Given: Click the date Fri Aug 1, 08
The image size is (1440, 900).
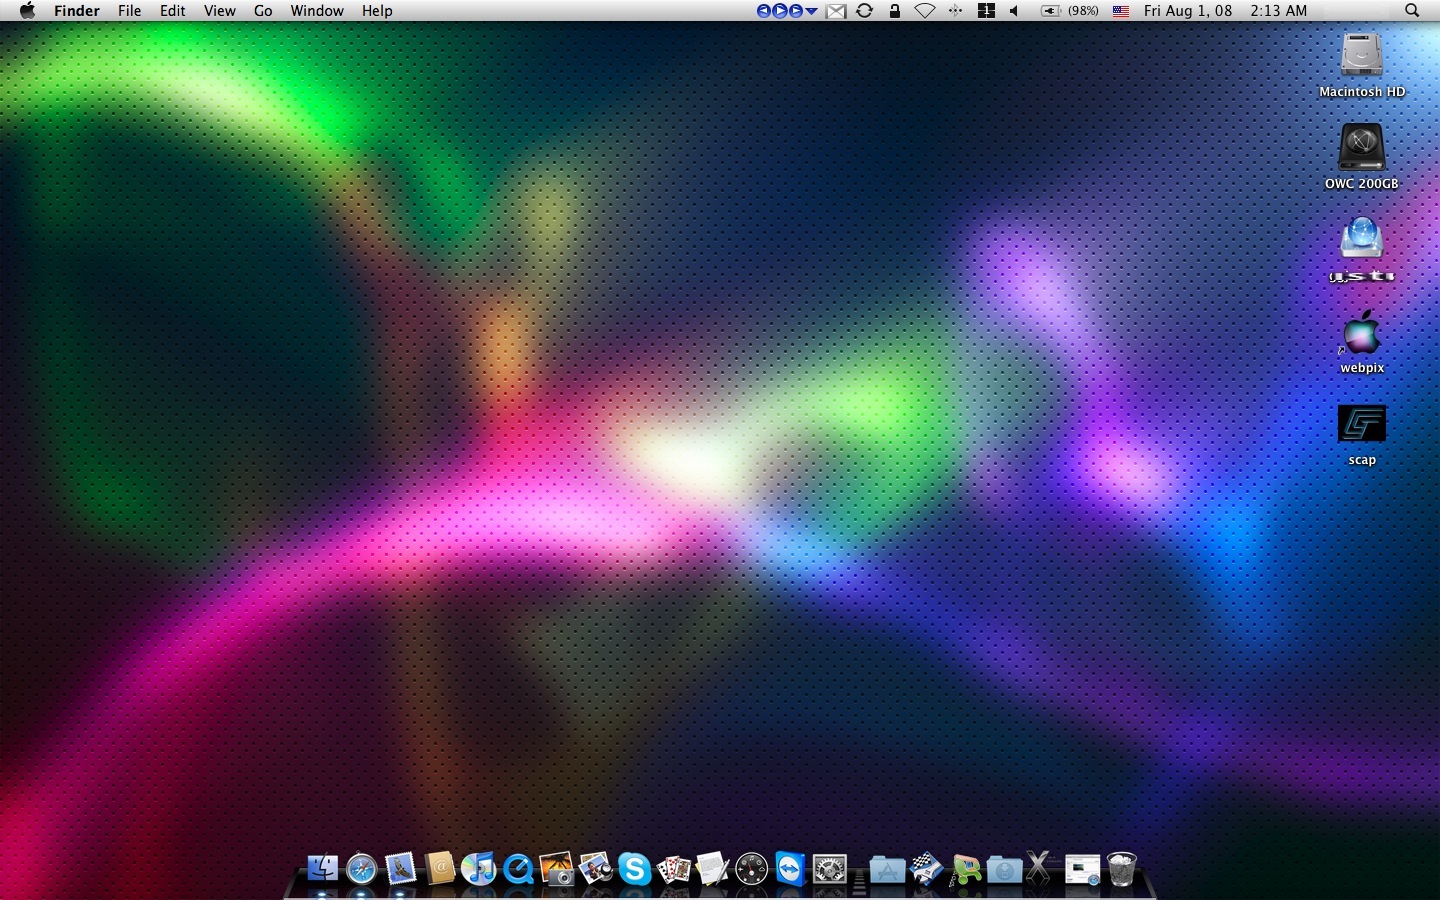Looking at the screenshot, I should [1188, 11].
